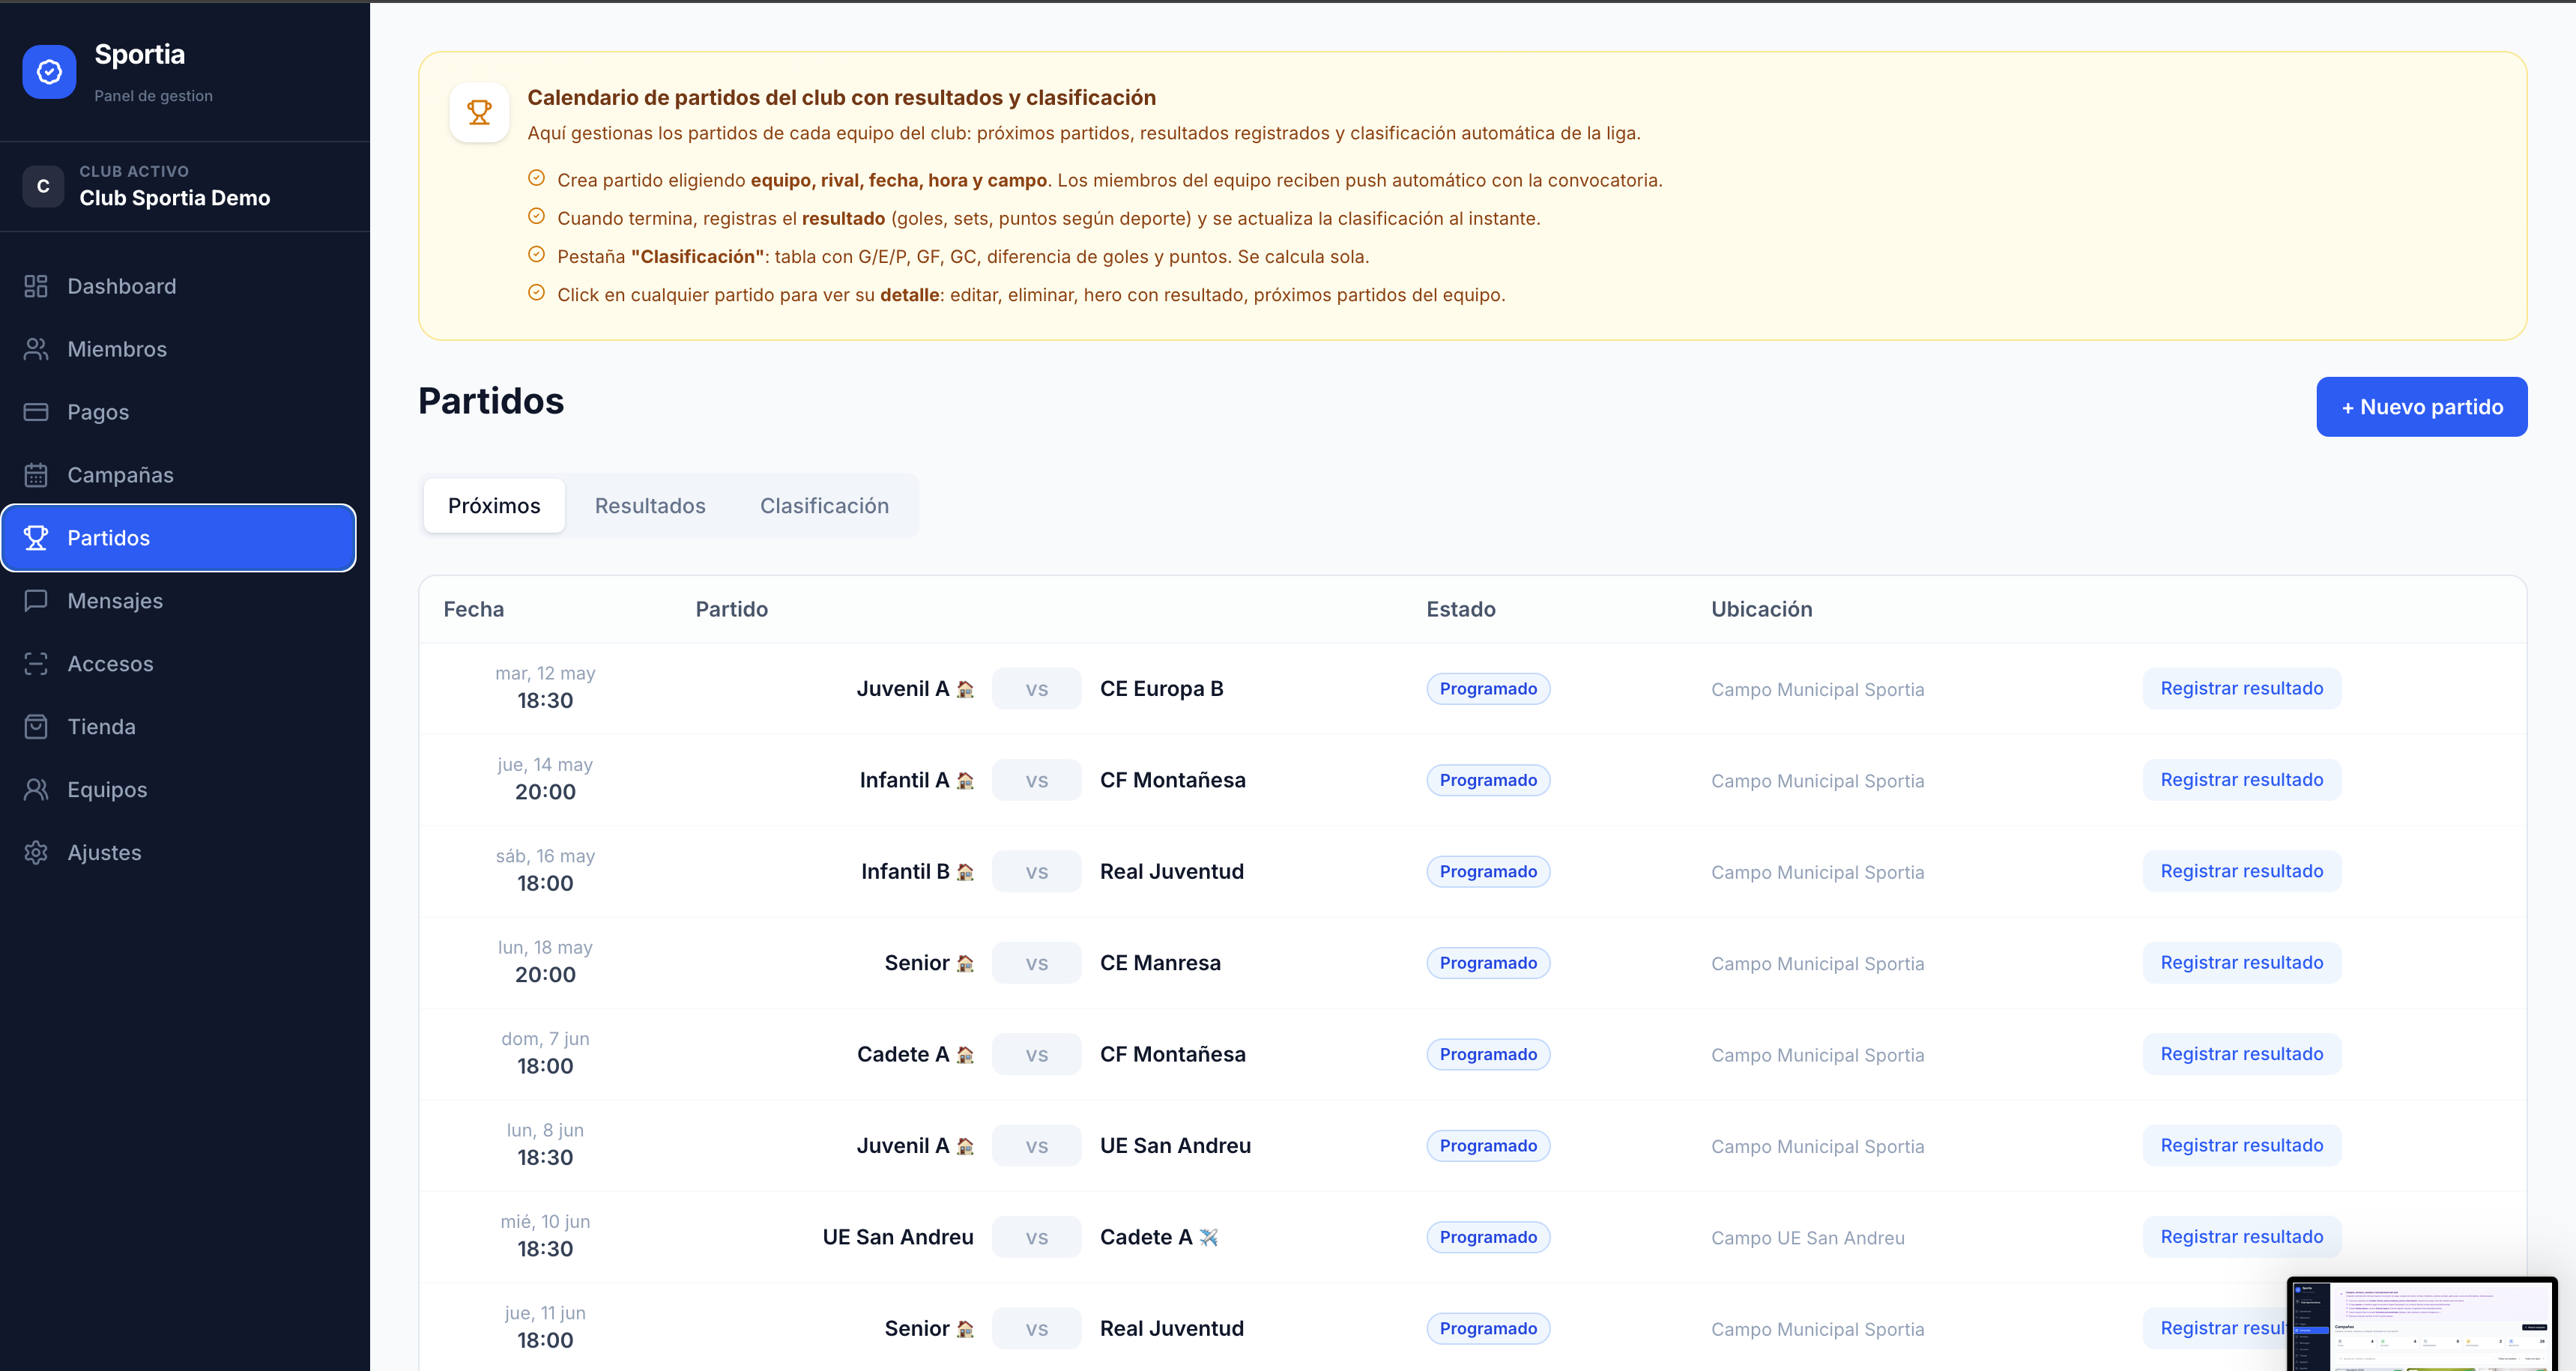Click the Sportia logo icon

(49, 72)
